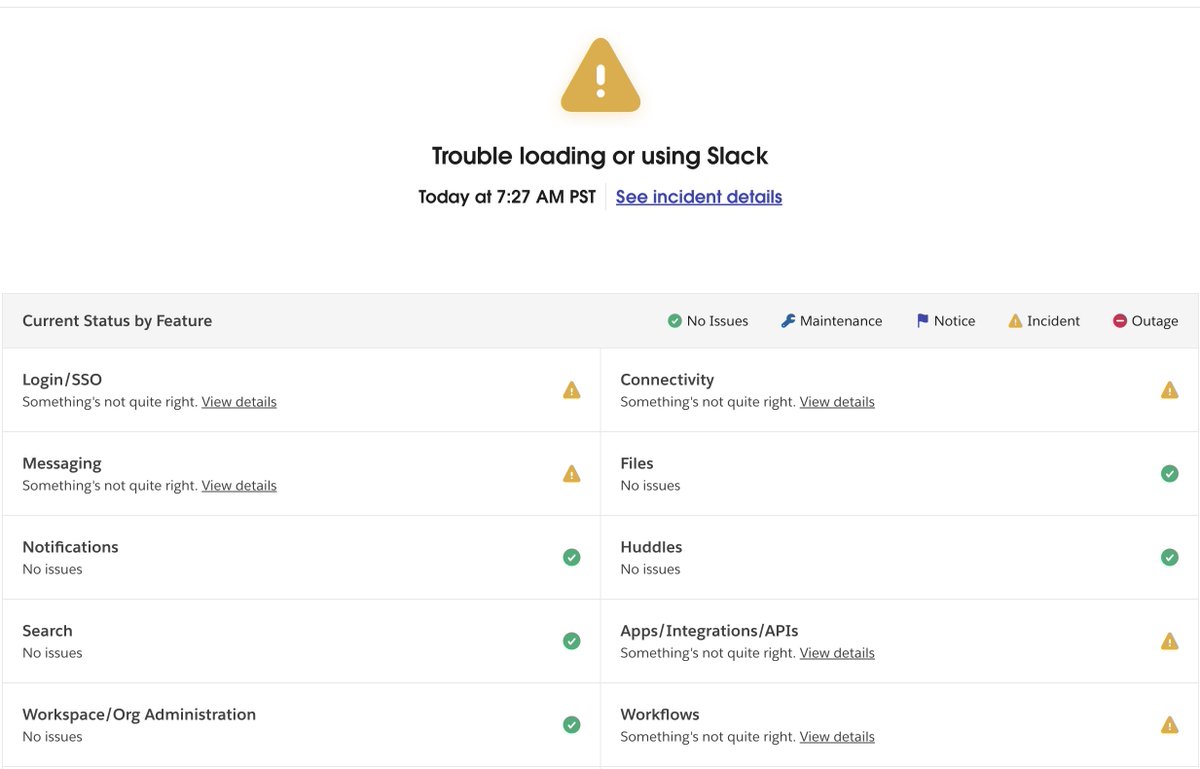Click the Maintenance legend label
Image resolution: width=1200 pixels, height=769 pixels.
(x=841, y=321)
